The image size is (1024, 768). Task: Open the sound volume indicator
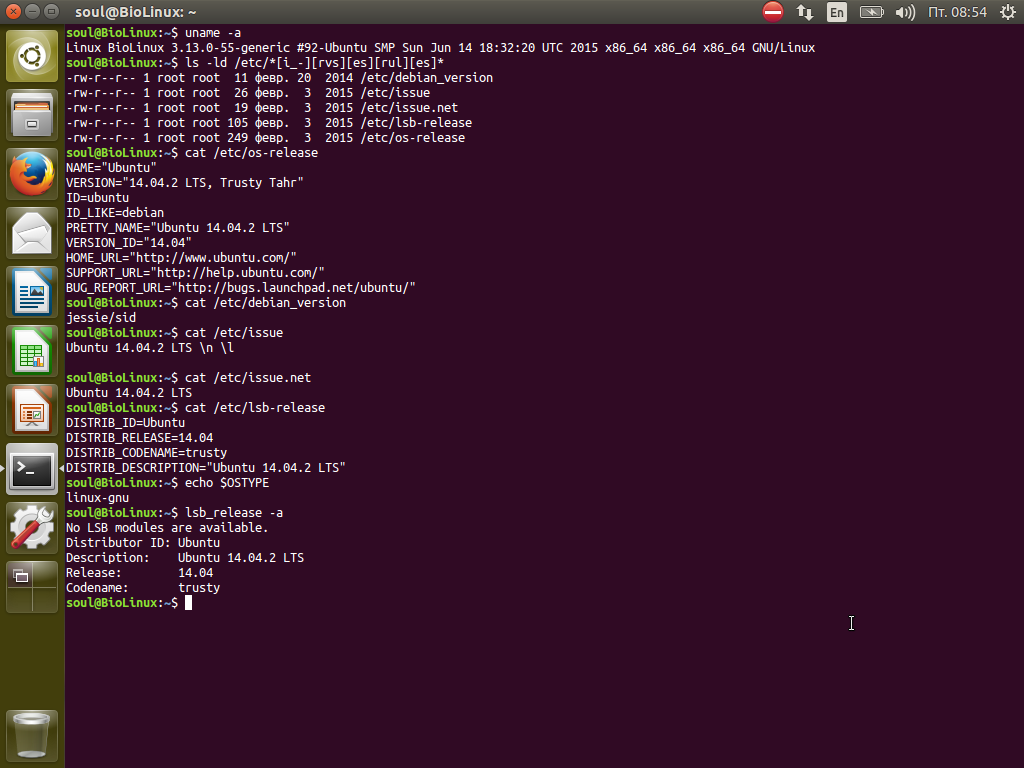pyautogui.click(x=904, y=12)
